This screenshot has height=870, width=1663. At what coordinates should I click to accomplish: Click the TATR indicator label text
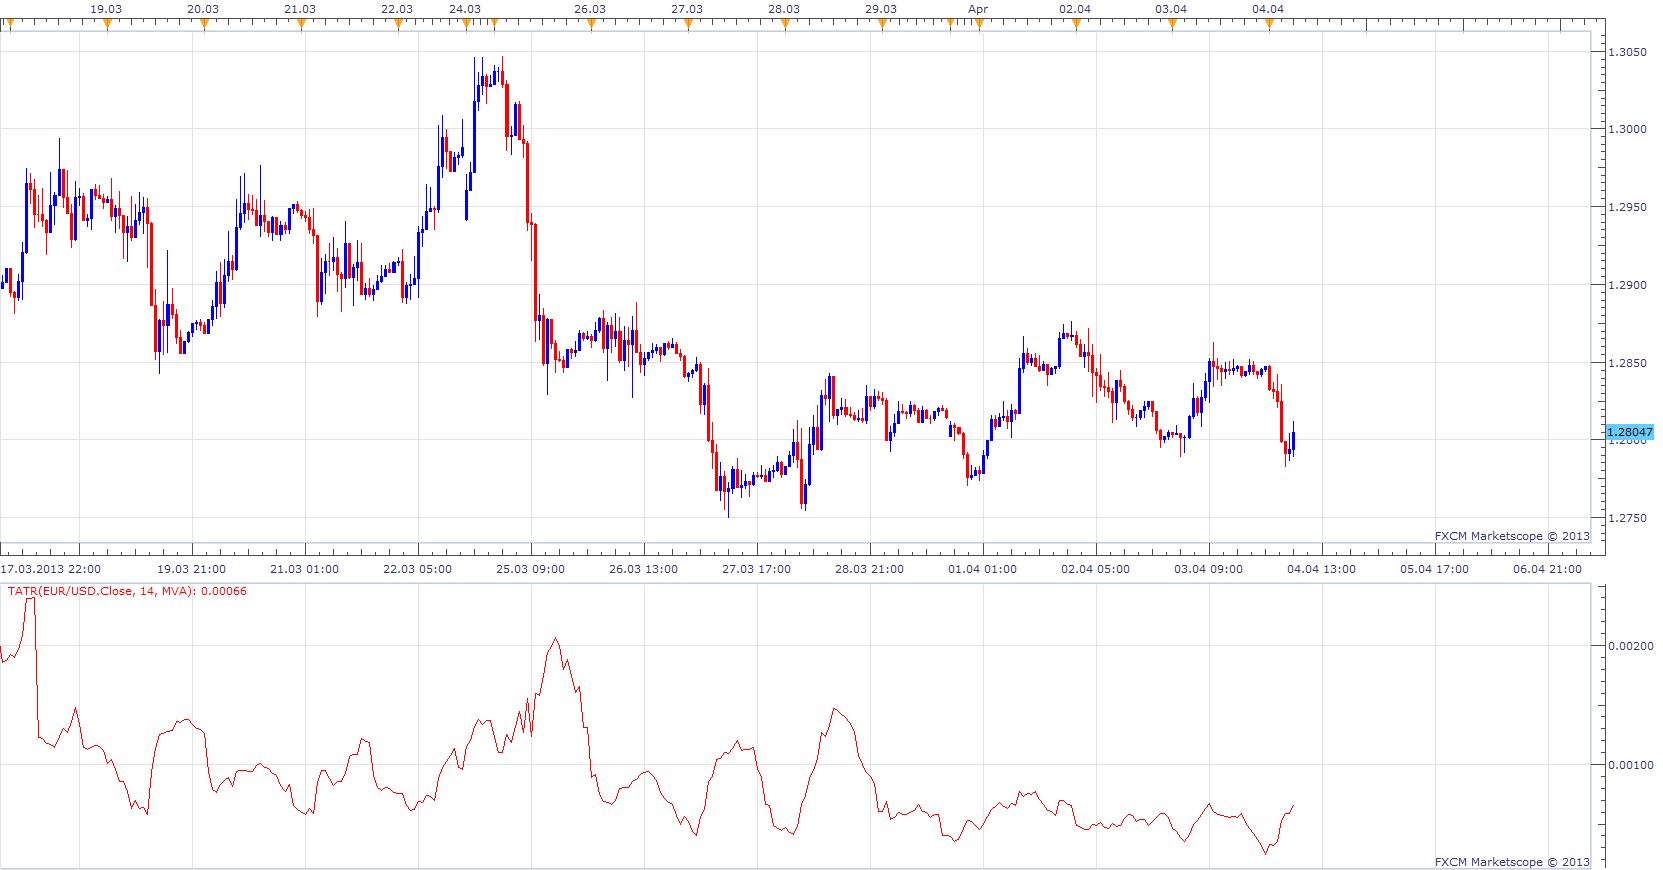[x=127, y=591]
